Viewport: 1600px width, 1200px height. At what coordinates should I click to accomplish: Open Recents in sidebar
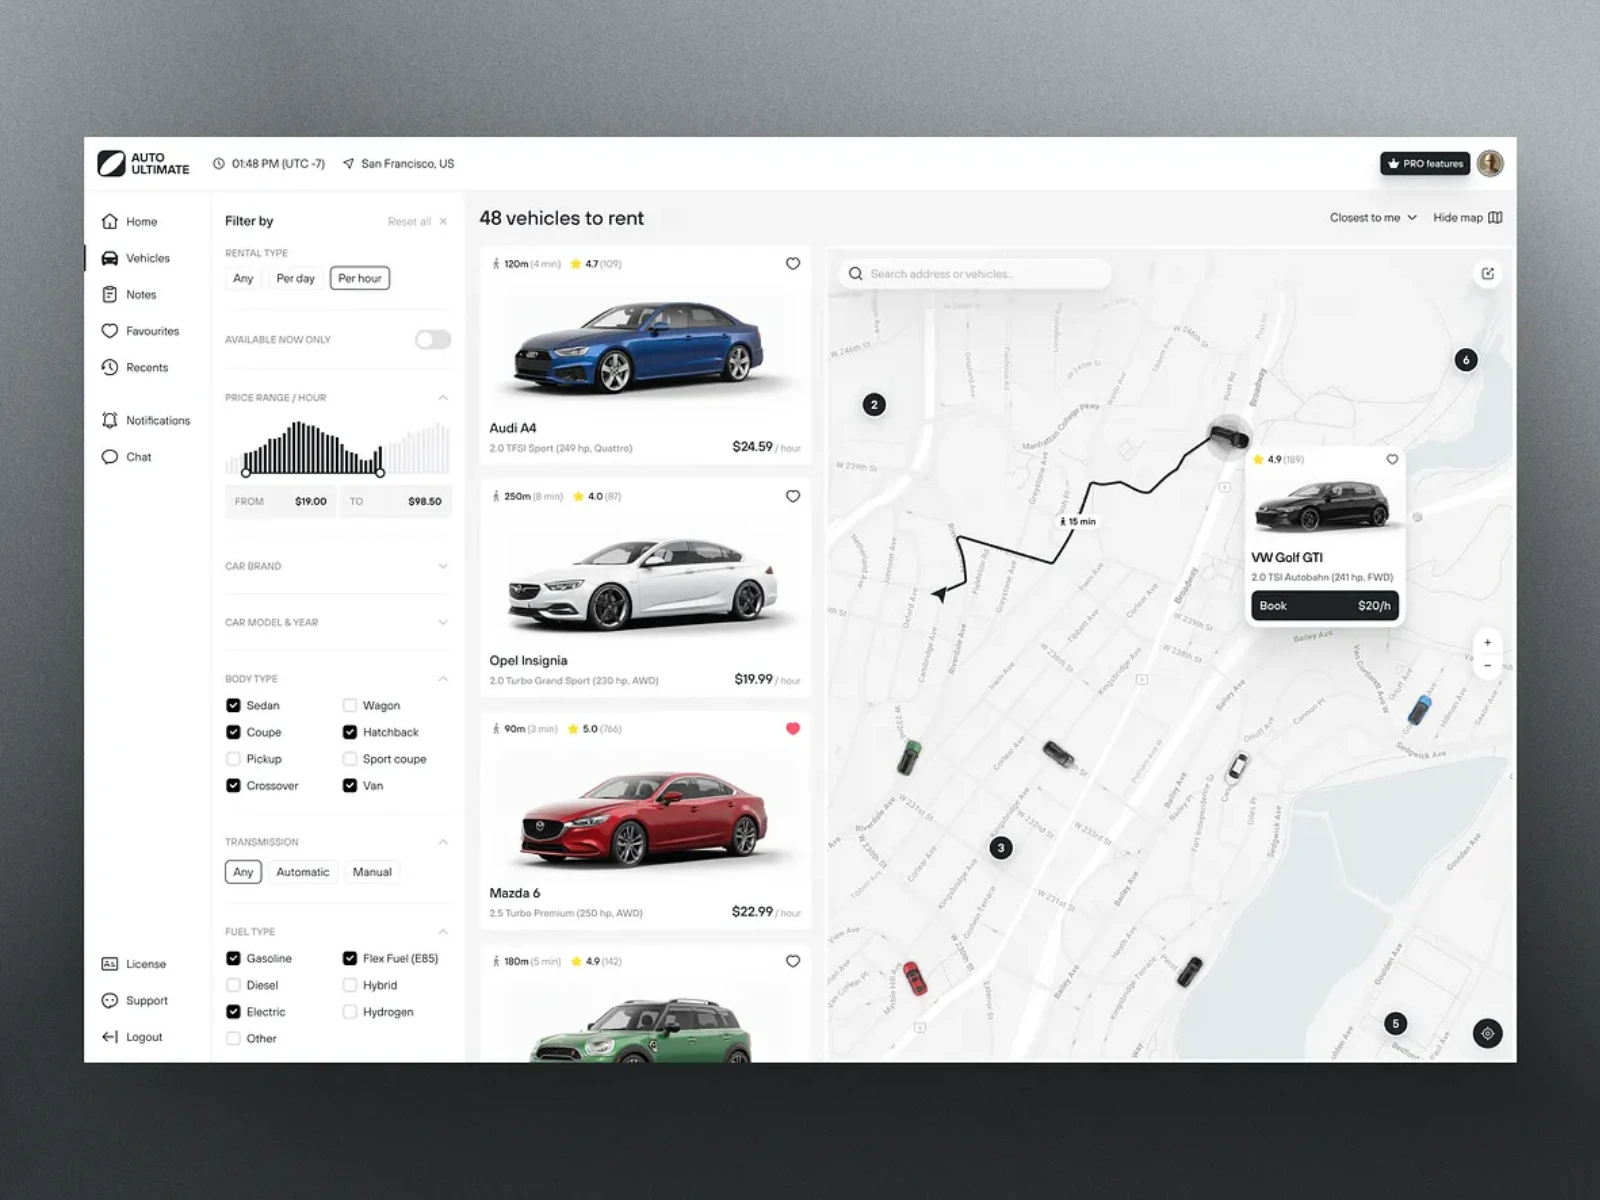(x=135, y=368)
